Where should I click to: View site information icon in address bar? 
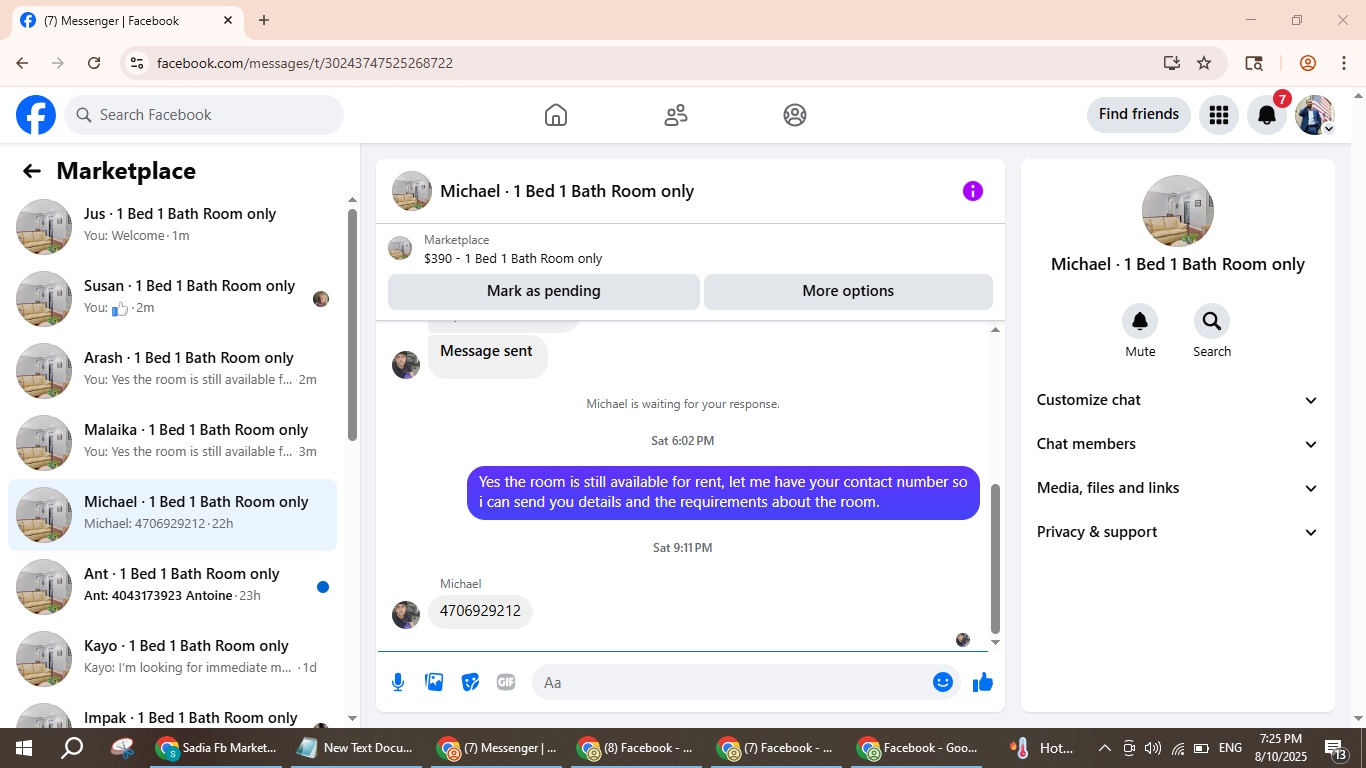[138, 63]
